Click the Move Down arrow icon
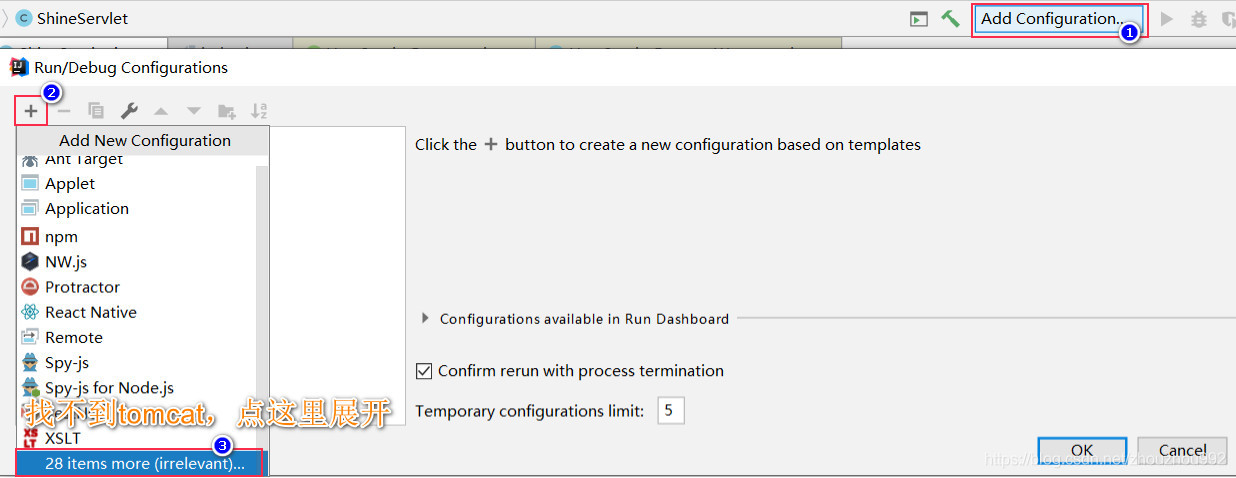1236x478 pixels. tap(194, 111)
